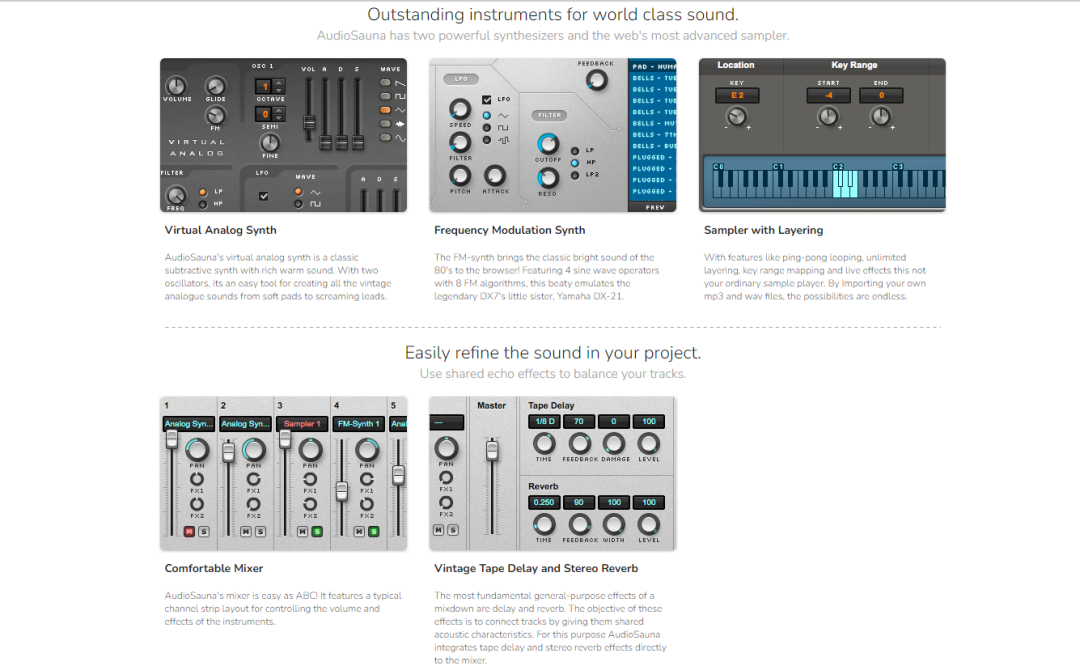
Task: Click the highlighted C2 key on sampler keyboard
Action: coord(844,185)
